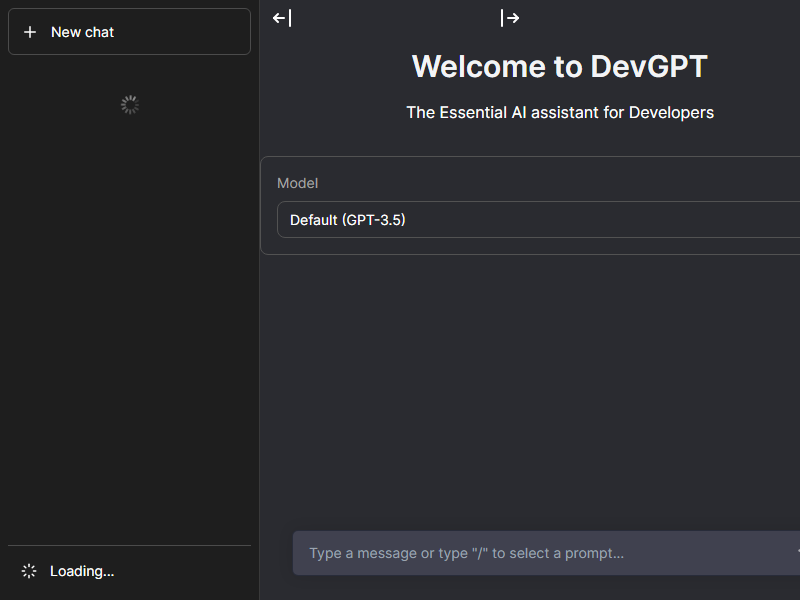Focus the message input field
Image resolution: width=800 pixels, height=600 pixels.
pyautogui.click(x=540, y=553)
